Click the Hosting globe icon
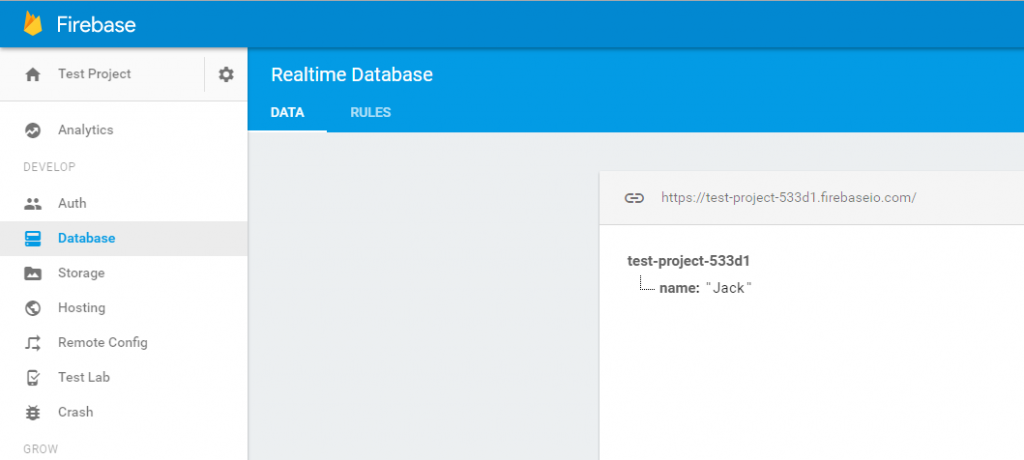 click(x=33, y=308)
